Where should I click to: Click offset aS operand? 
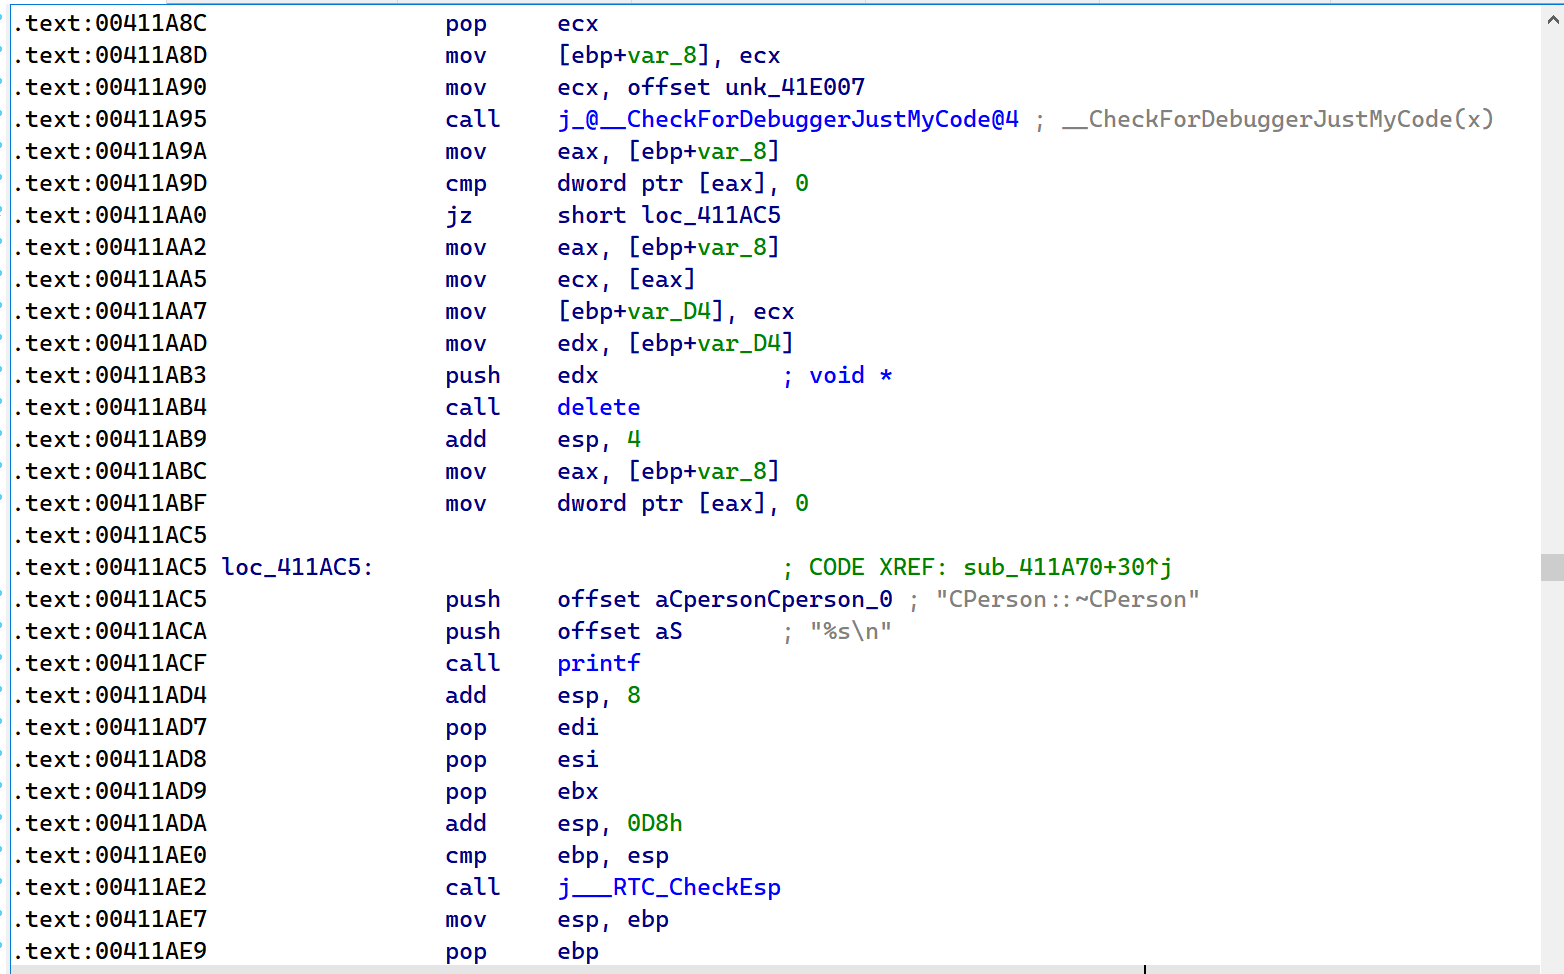(620, 631)
